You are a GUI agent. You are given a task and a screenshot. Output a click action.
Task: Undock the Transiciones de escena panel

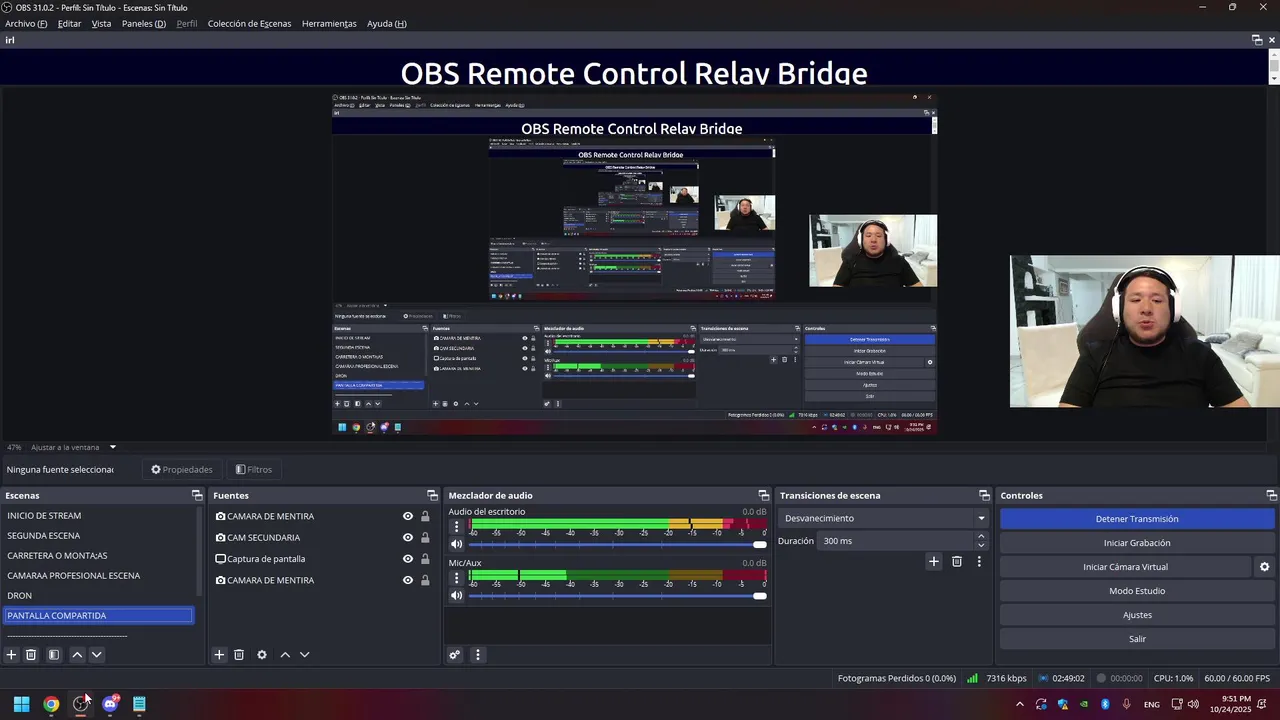coord(984,495)
